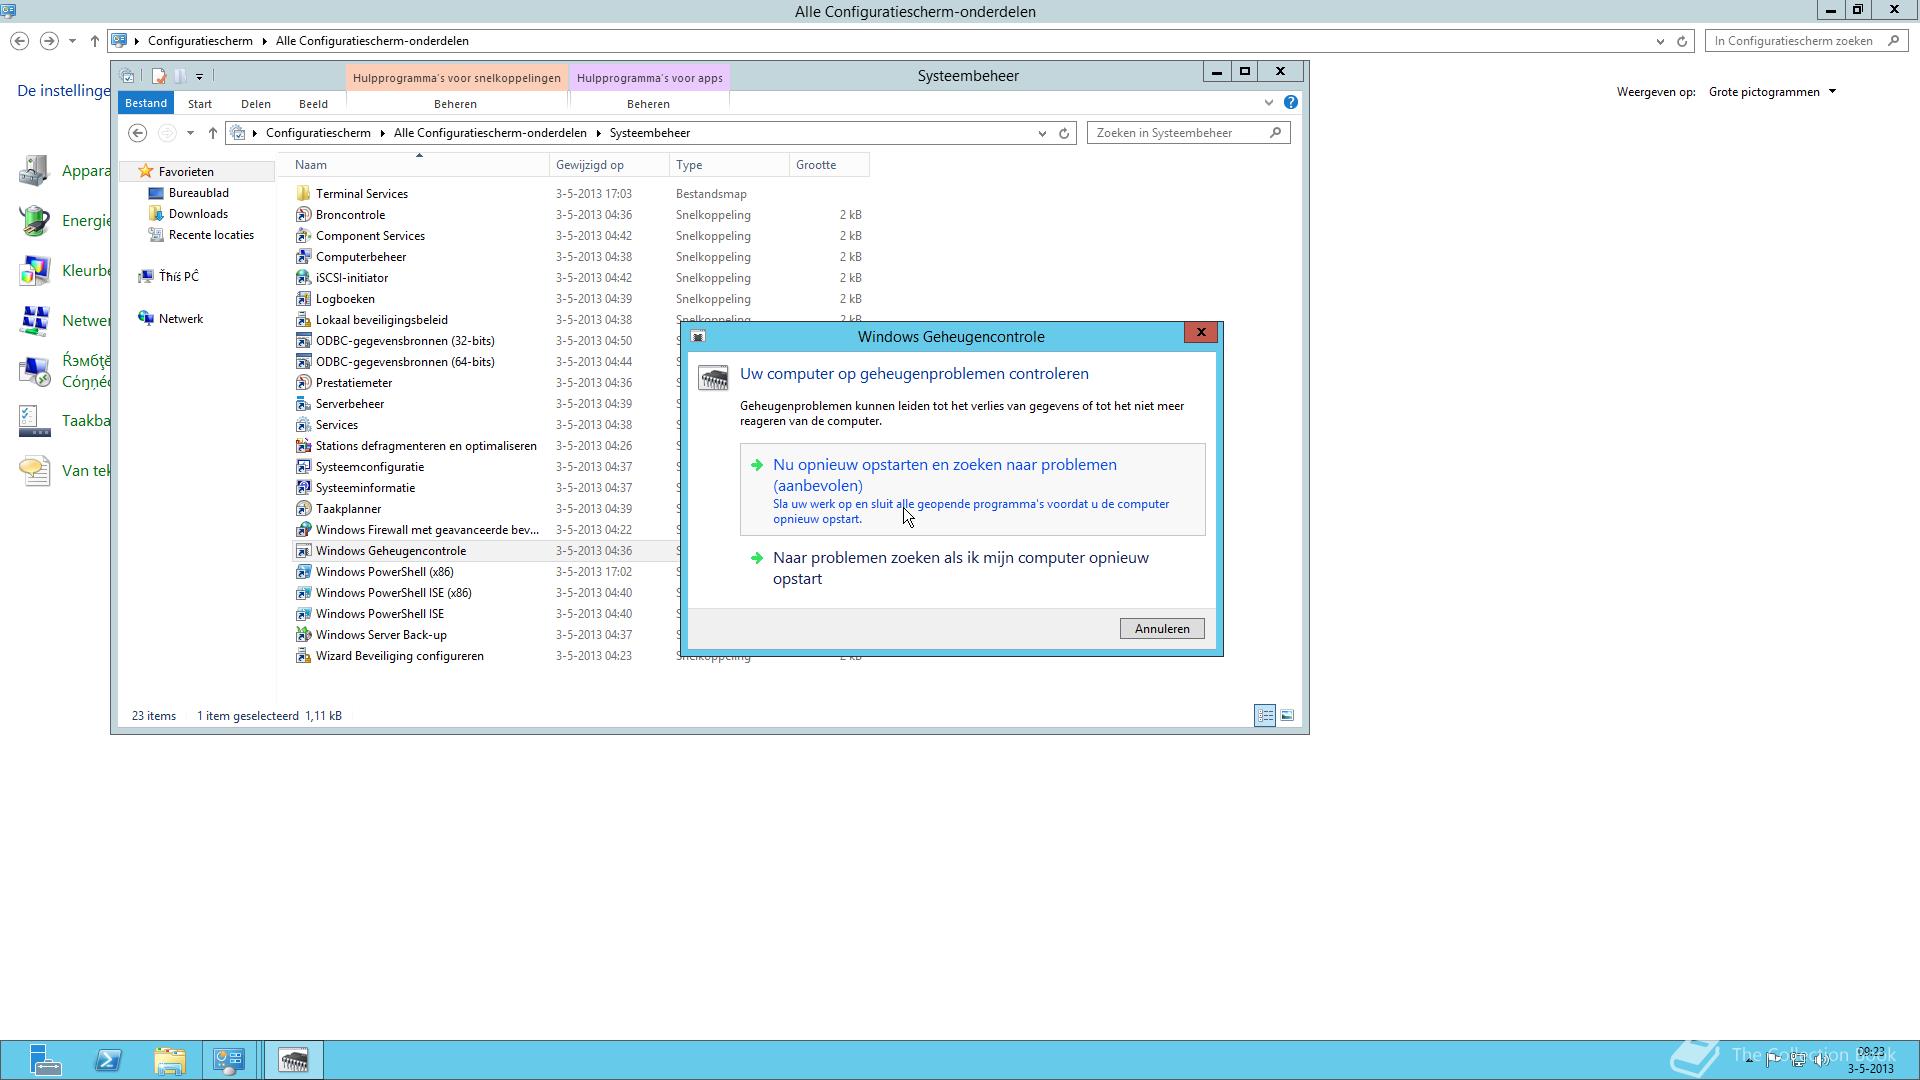Click the Zoeken in Systeembeheer search box
Screen dimensions: 1920x1080
[x=1188, y=133]
